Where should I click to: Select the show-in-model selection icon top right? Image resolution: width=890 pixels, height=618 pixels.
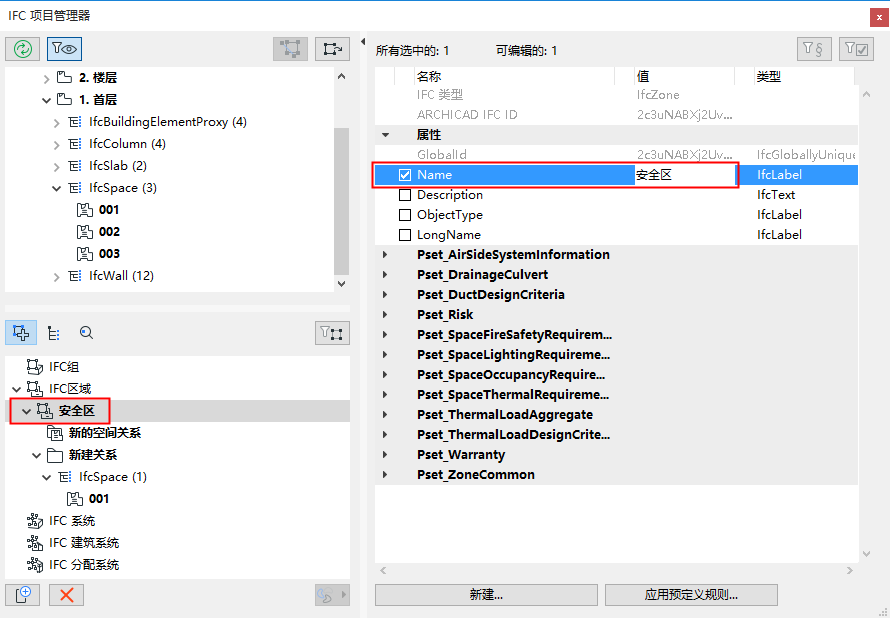point(333,48)
